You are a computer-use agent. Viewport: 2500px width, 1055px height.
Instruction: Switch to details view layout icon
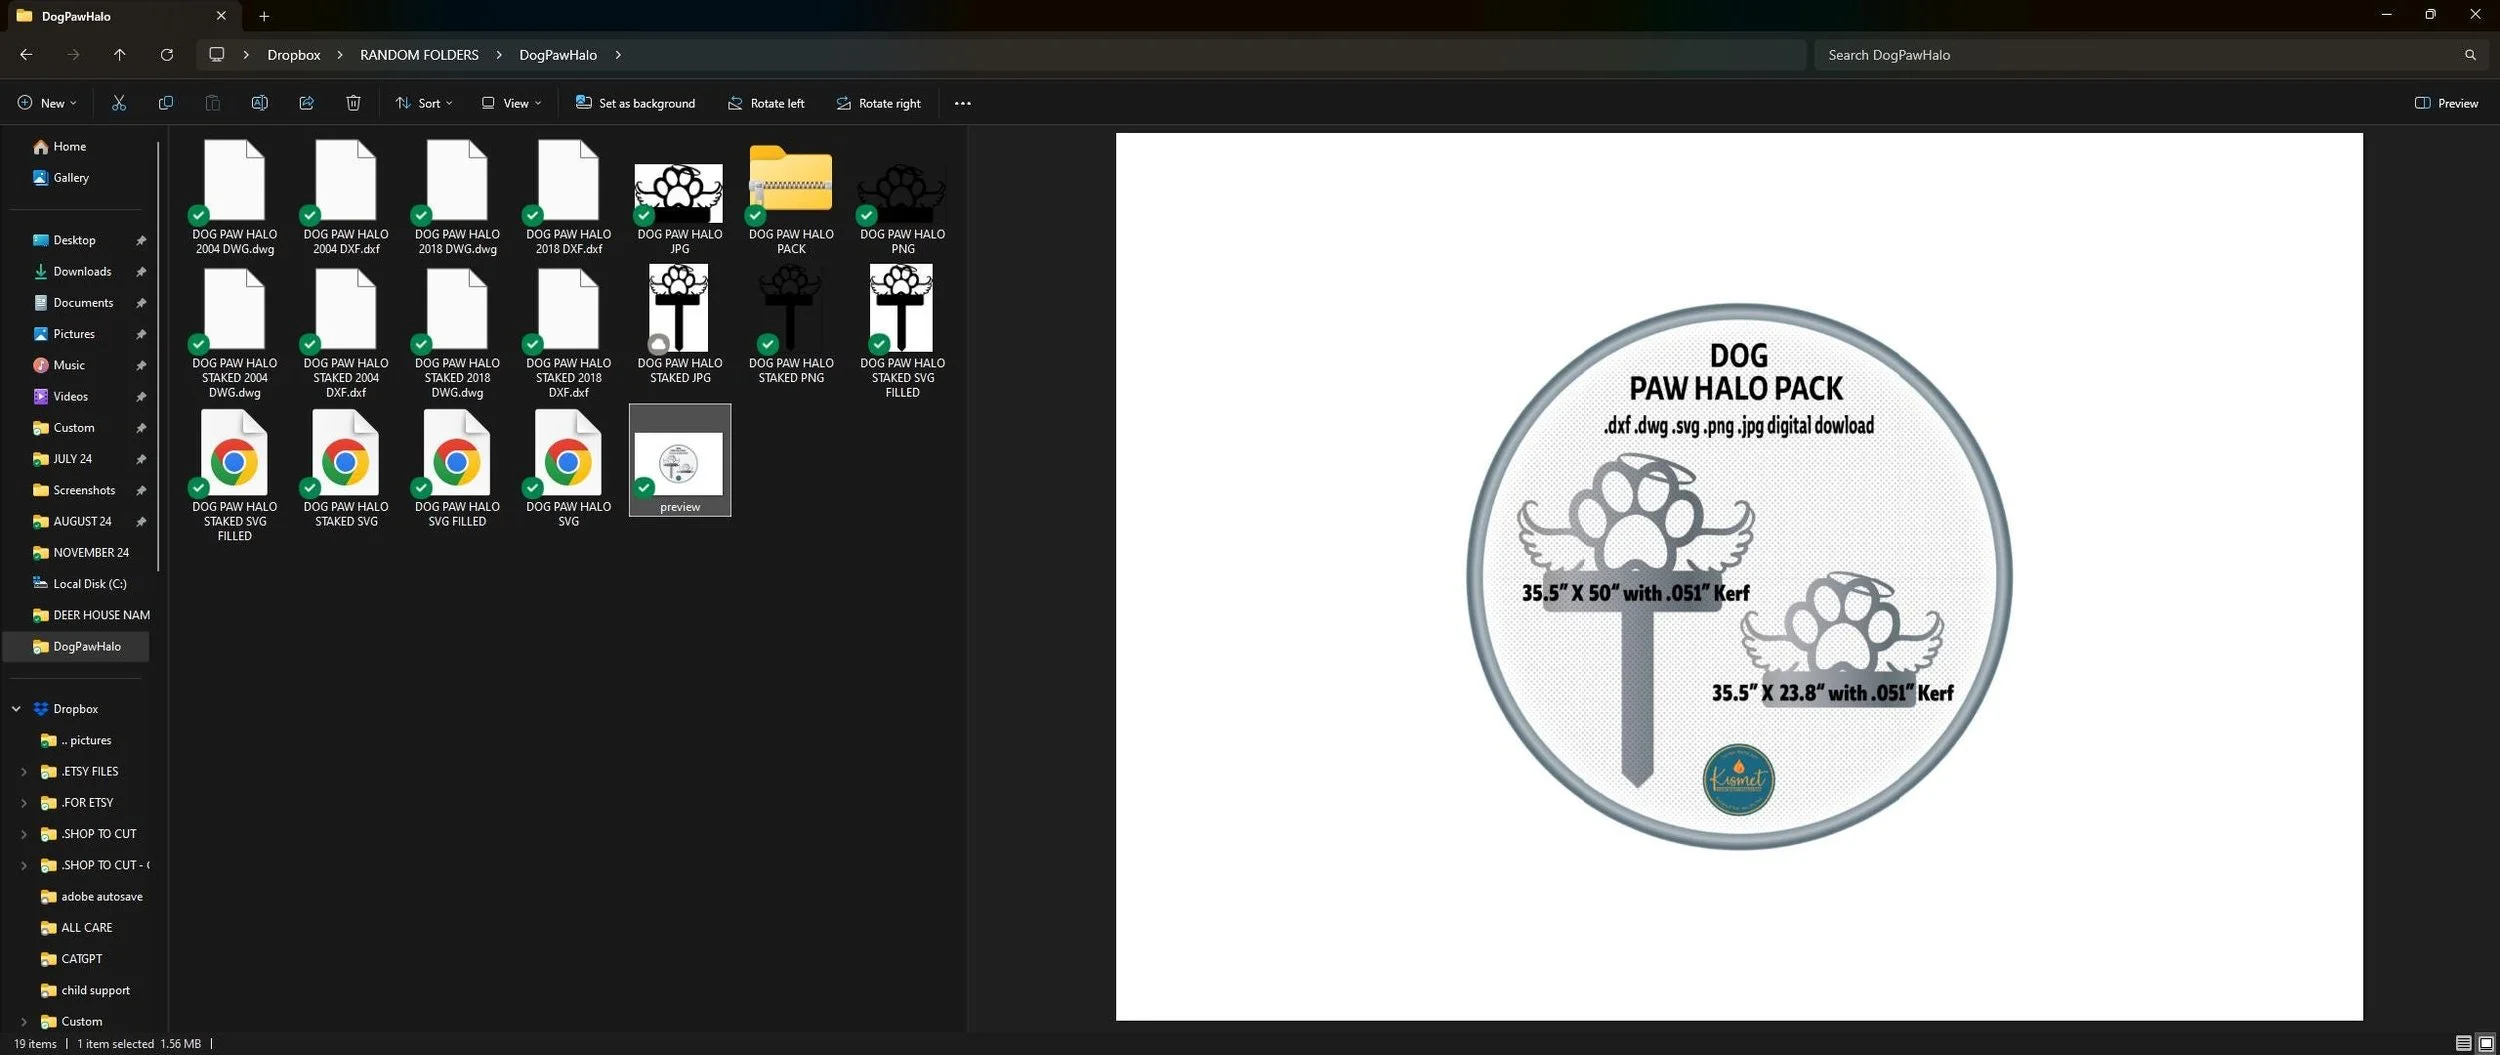coord(2463,1043)
